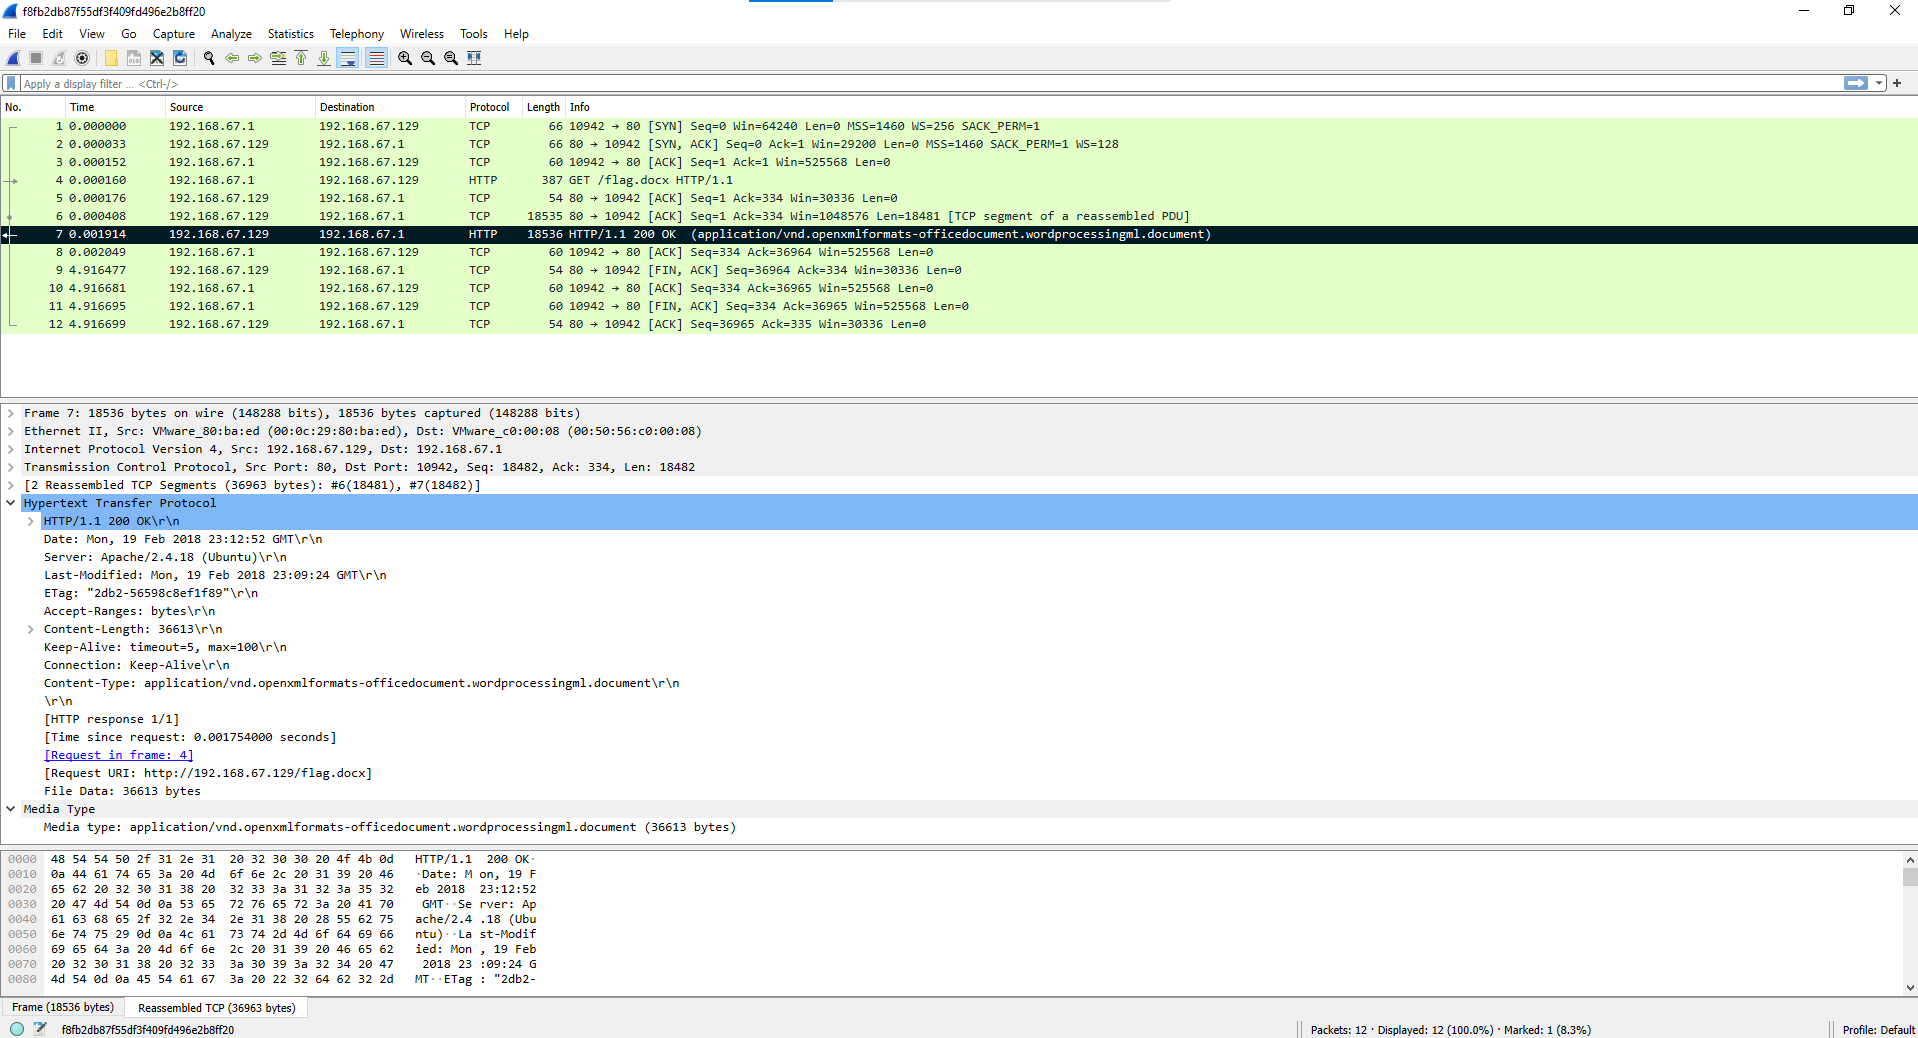Expand the Frame 7 details

[x=11, y=413]
